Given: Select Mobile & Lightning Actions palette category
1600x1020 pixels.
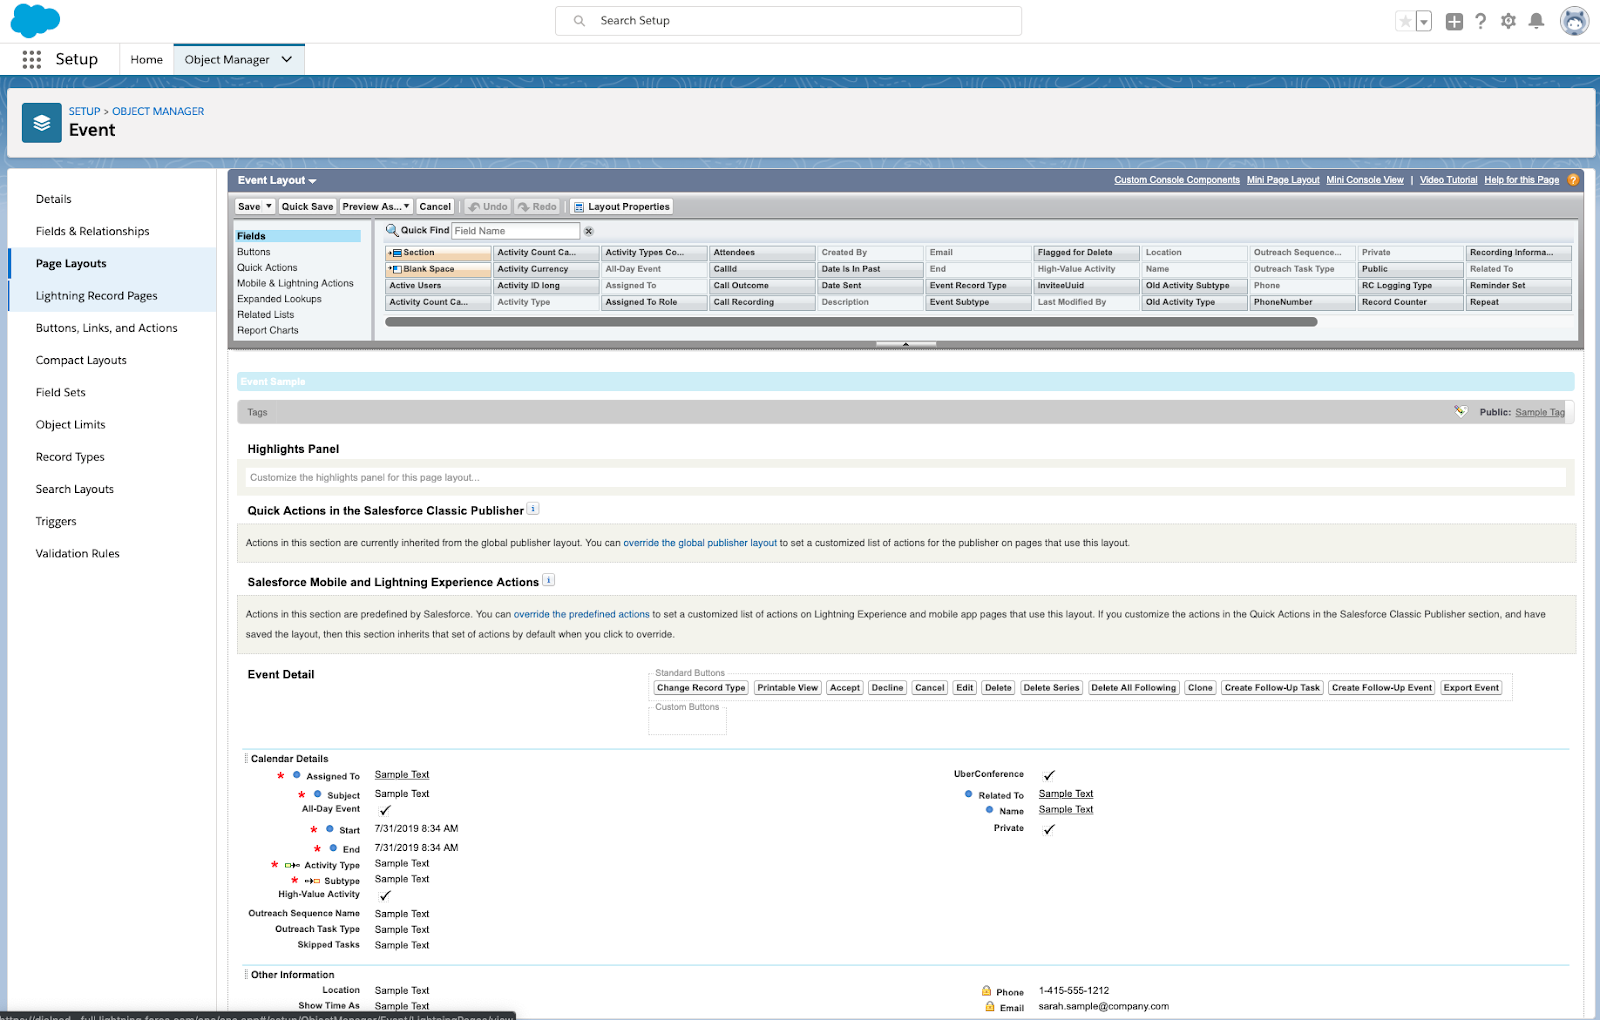Looking at the screenshot, I should click(295, 284).
